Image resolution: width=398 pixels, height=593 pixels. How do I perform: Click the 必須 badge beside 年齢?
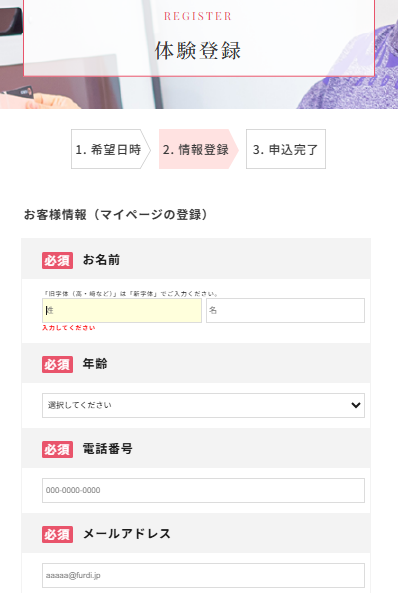(58, 365)
